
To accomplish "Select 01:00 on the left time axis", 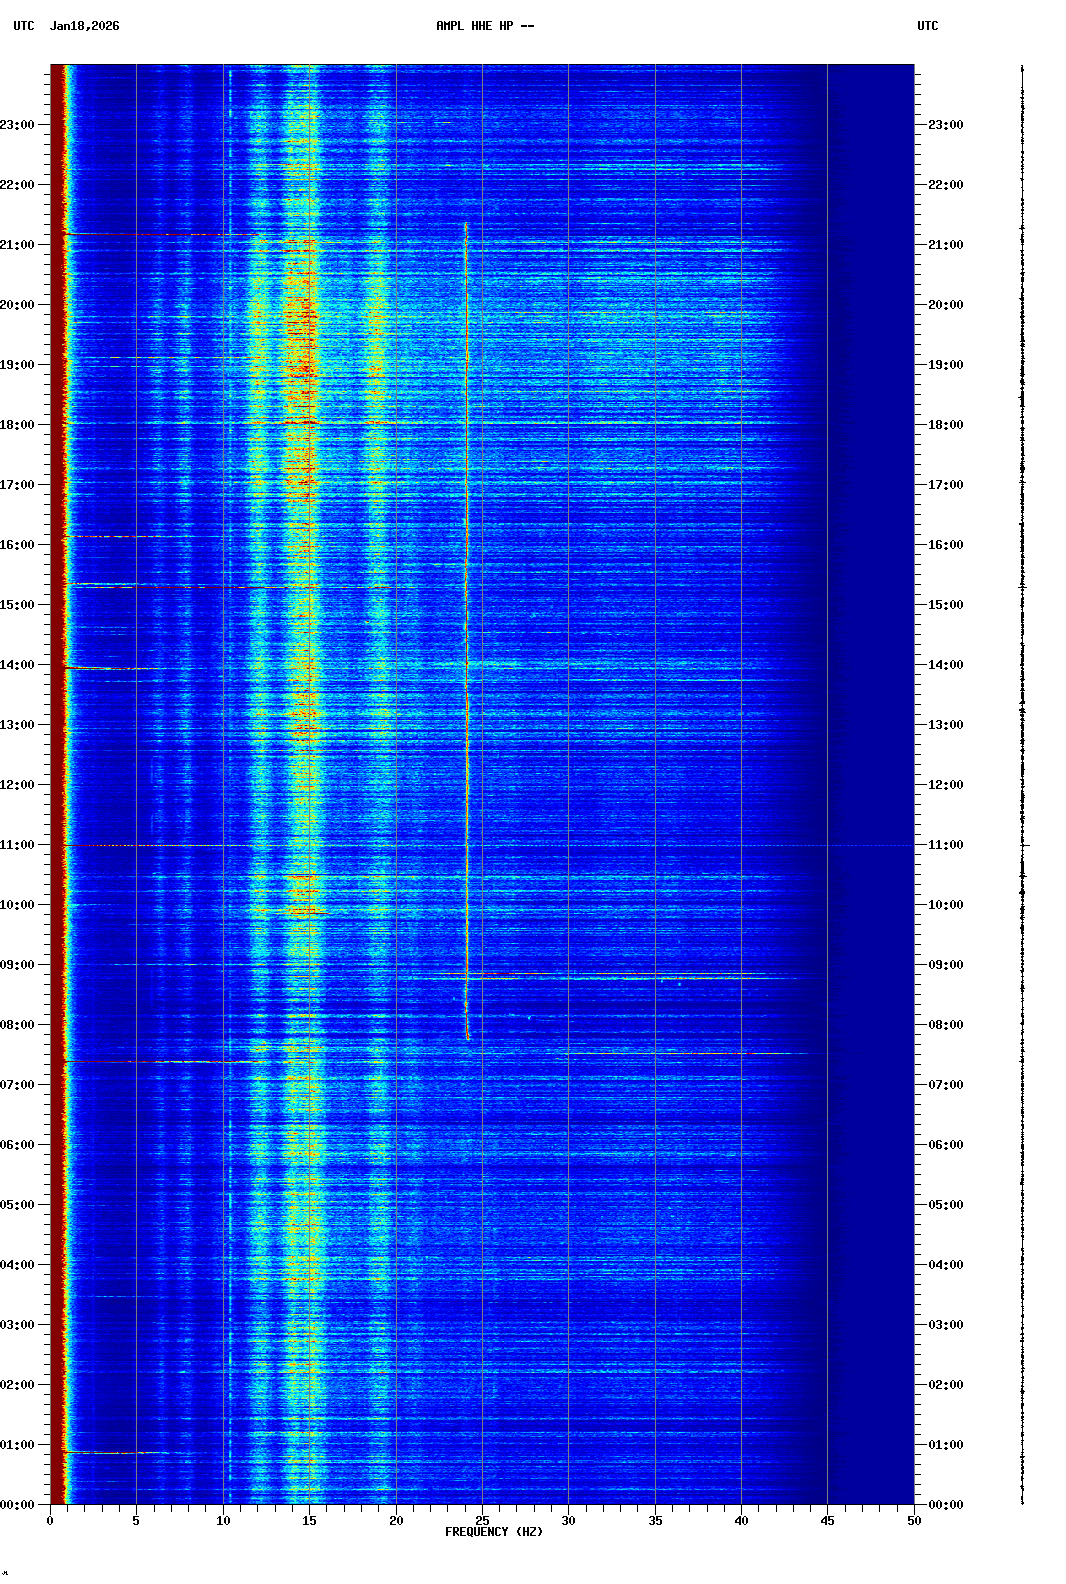I will tap(17, 1445).
